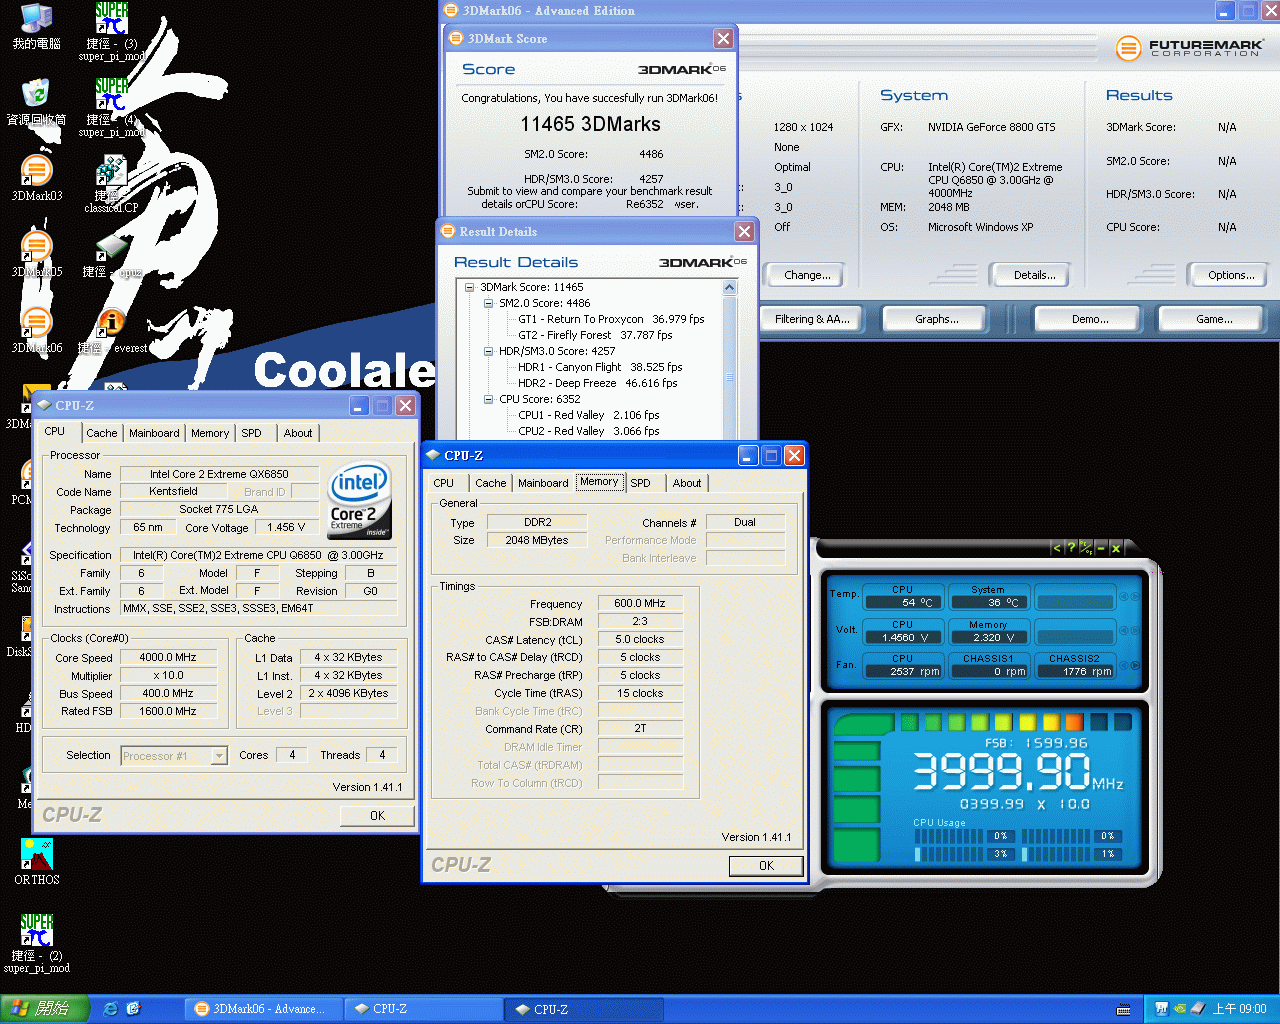Collapse the SM2.0 Score tree node
The image size is (1280, 1024).
[489, 303]
